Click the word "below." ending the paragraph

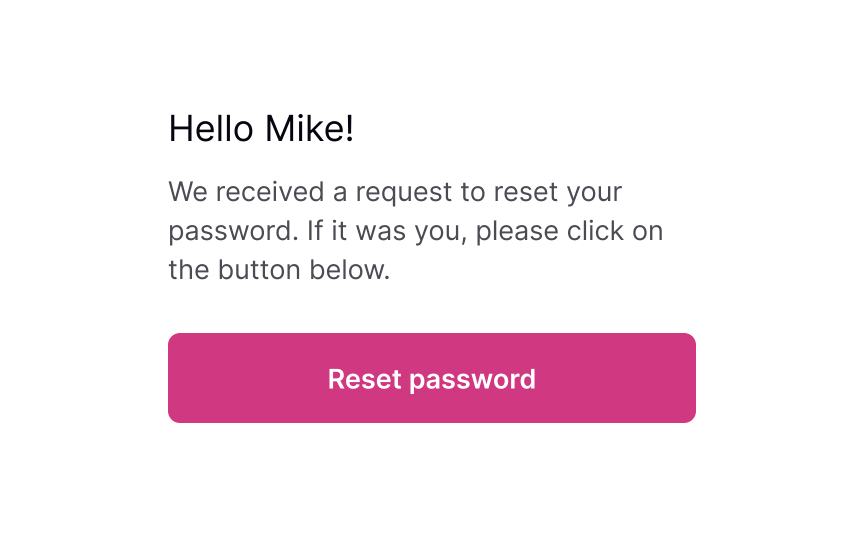coord(349,270)
